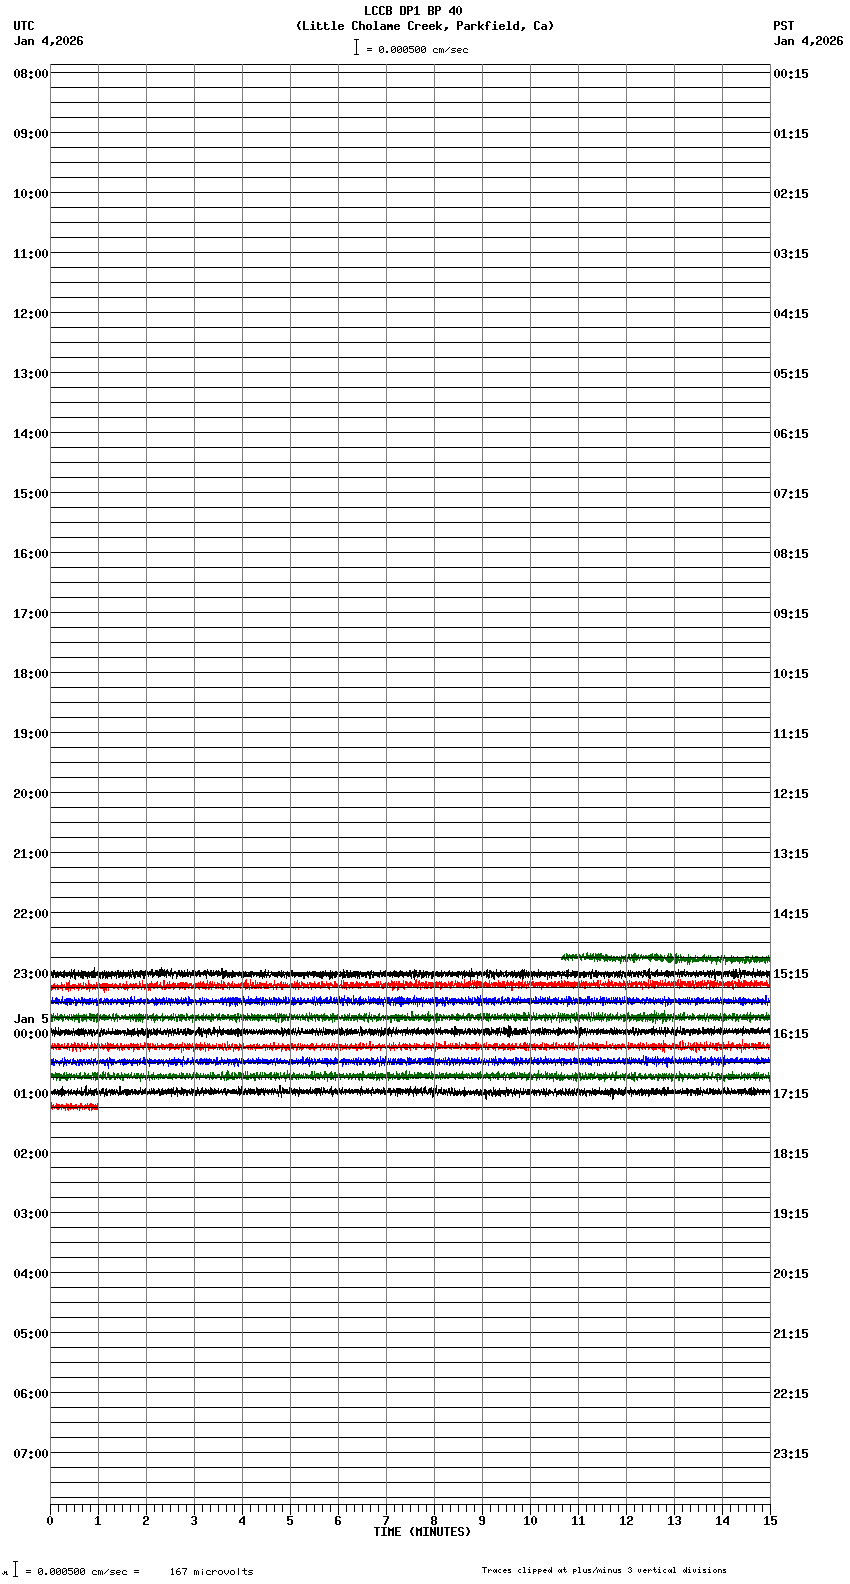Image resolution: width=850 pixels, height=1584 pixels.
Task: Click the 'Jan 5' date change label
Action: pyautogui.click(x=31, y=1019)
